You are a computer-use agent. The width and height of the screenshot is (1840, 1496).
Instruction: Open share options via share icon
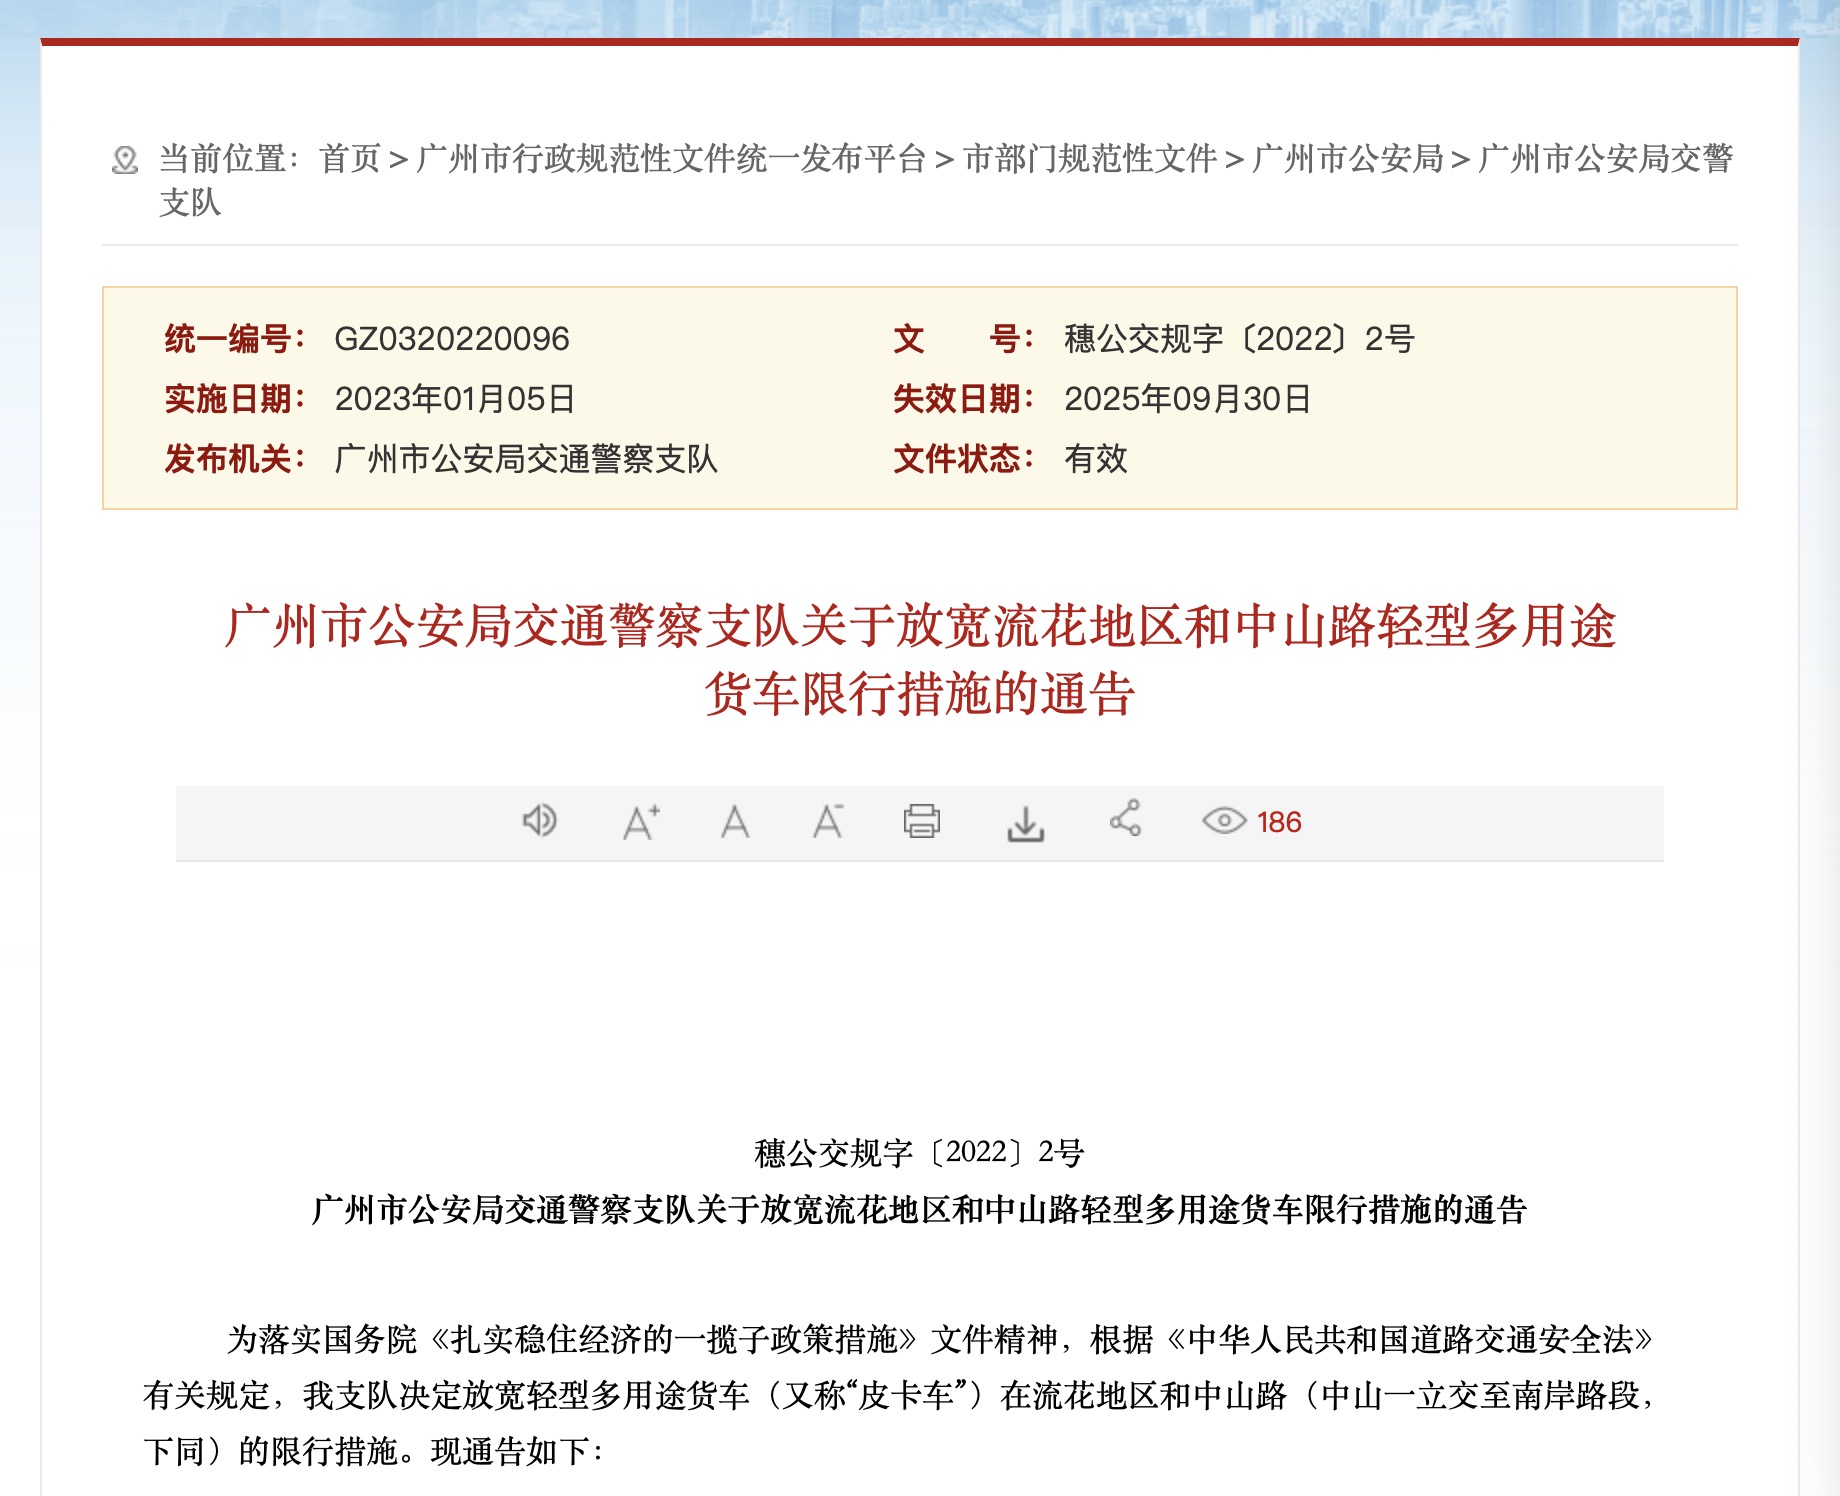point(1125,819)
